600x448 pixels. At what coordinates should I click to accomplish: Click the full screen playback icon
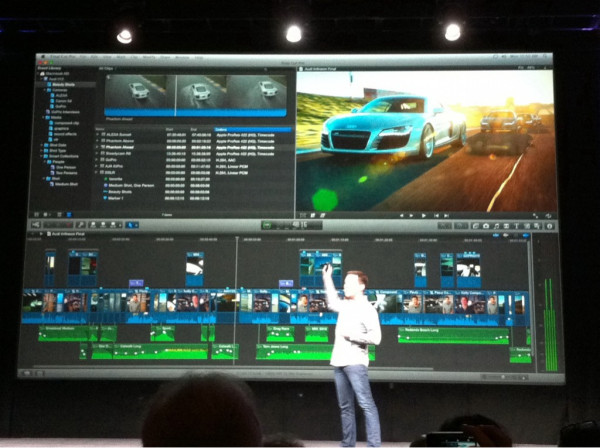pyautogui.click(x=535, y=216)
